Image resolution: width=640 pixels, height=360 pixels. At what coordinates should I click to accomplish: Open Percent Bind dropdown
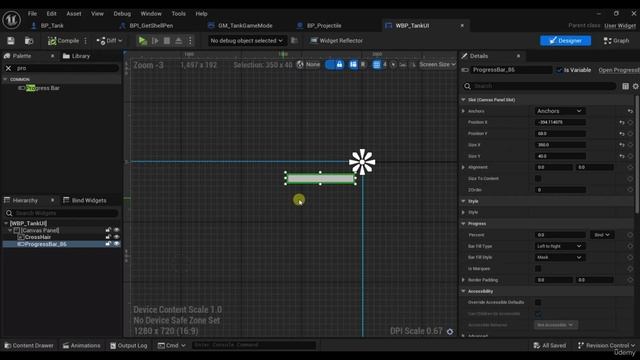coord(602,235)
